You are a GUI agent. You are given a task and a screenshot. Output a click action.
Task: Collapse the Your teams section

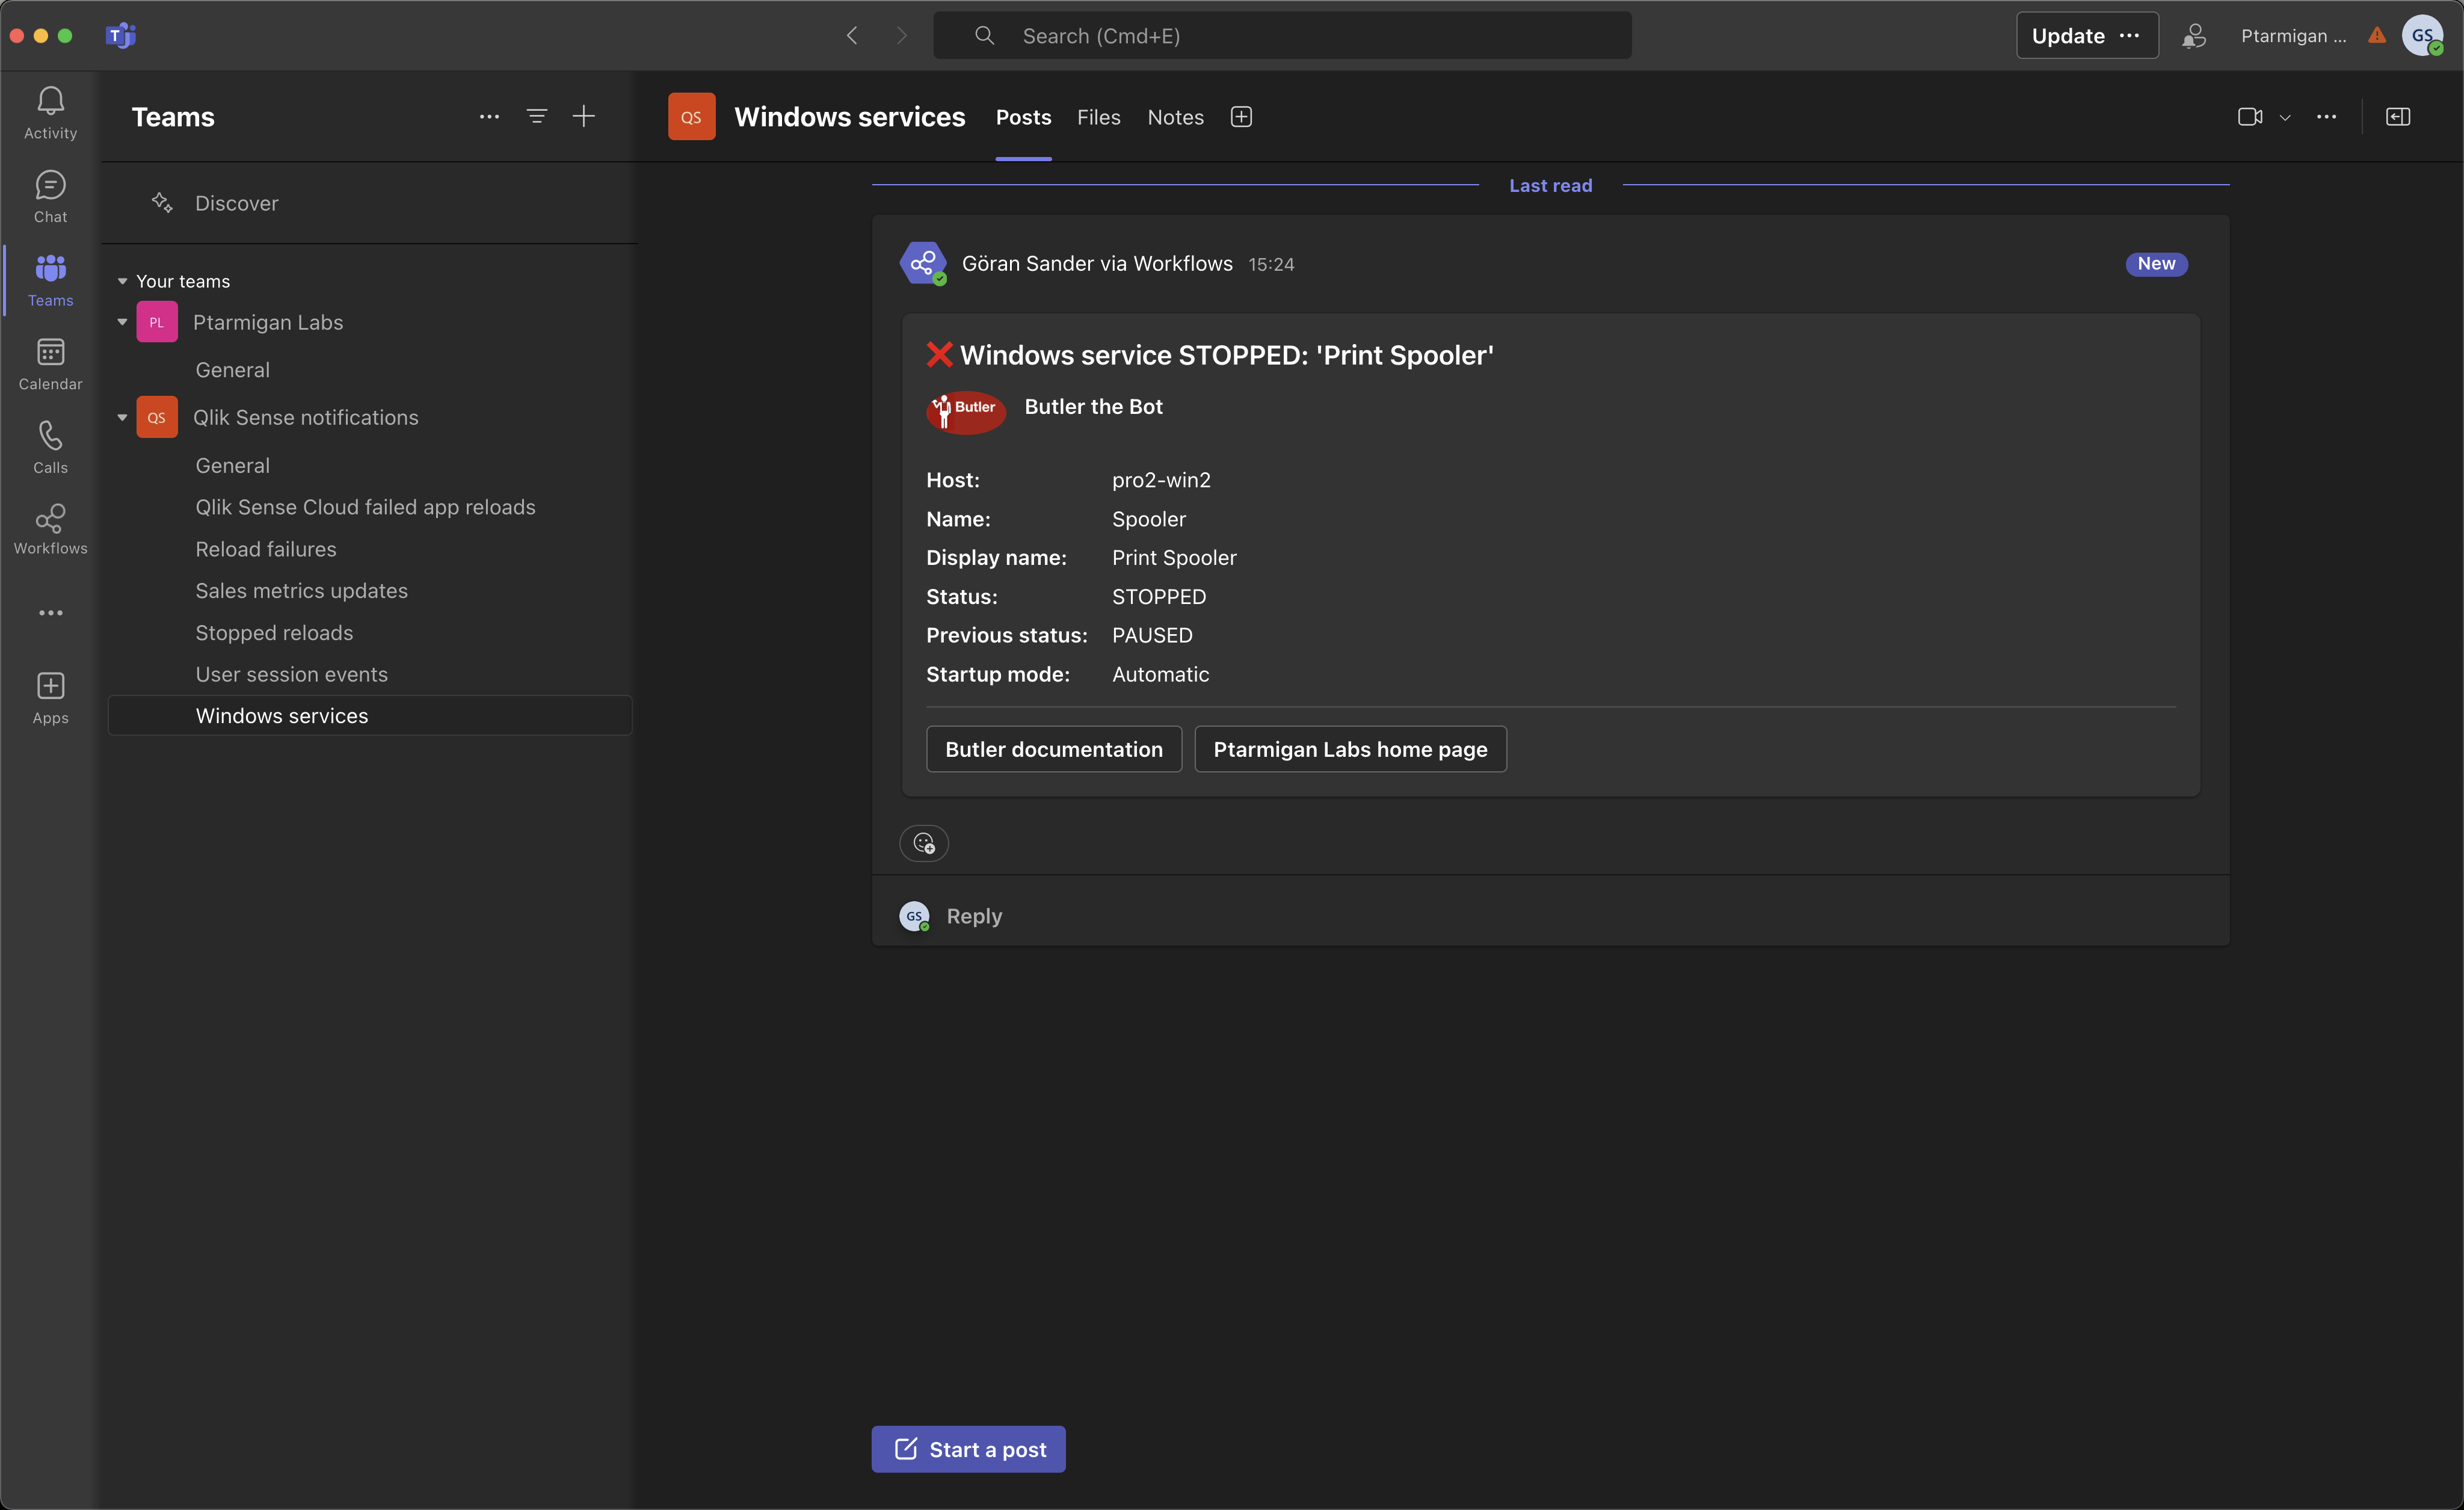pos(122,282)
